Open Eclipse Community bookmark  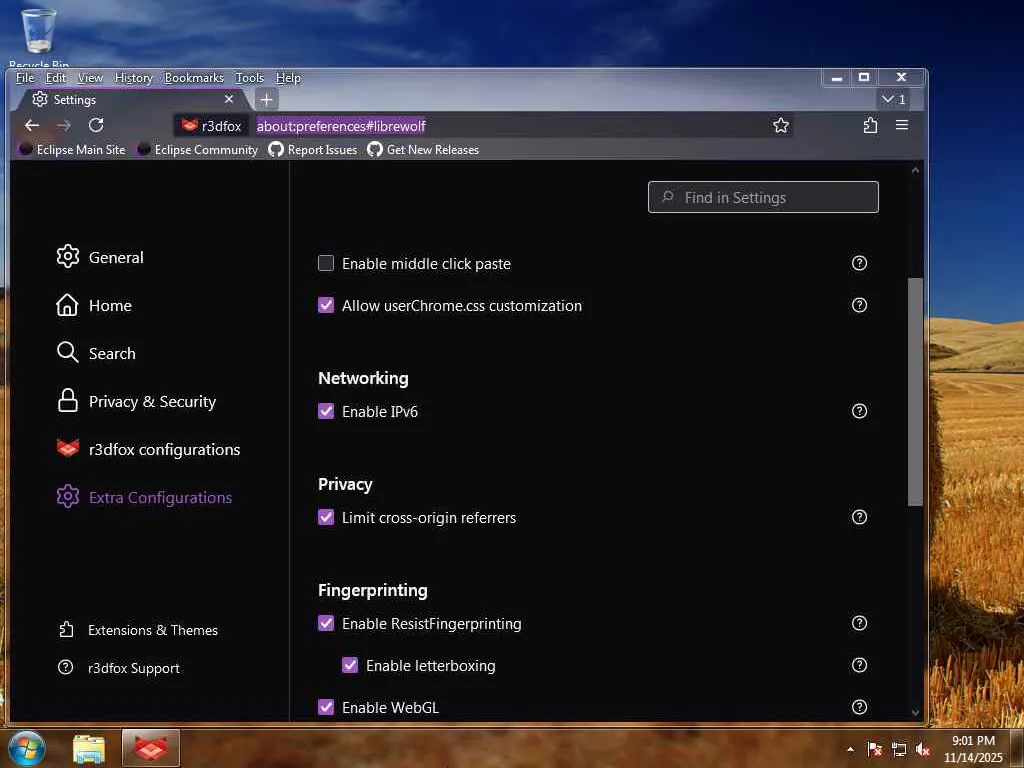tap(198, 150)
